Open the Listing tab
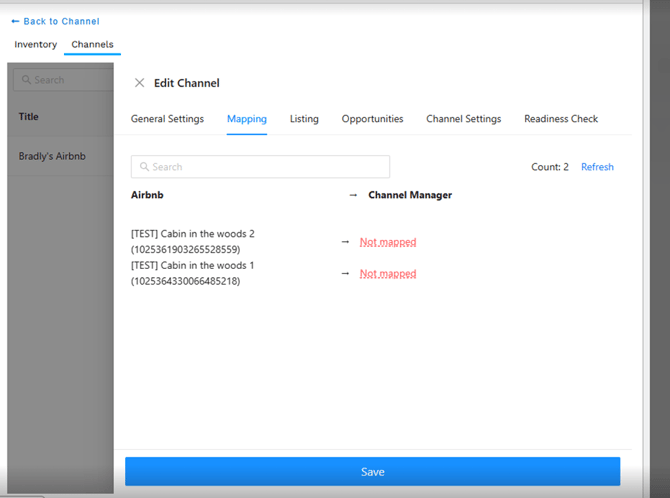The image size is (670, 498). coord(304,119)
